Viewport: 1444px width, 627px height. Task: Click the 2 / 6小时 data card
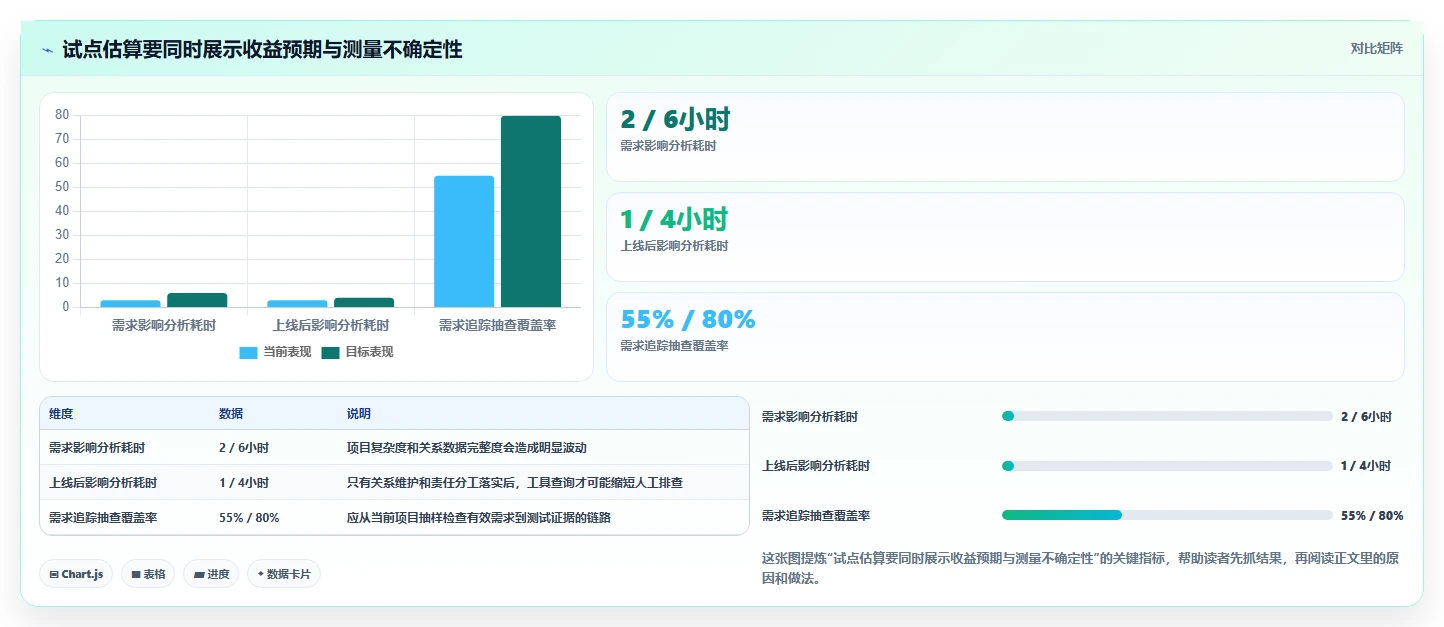1005,137
